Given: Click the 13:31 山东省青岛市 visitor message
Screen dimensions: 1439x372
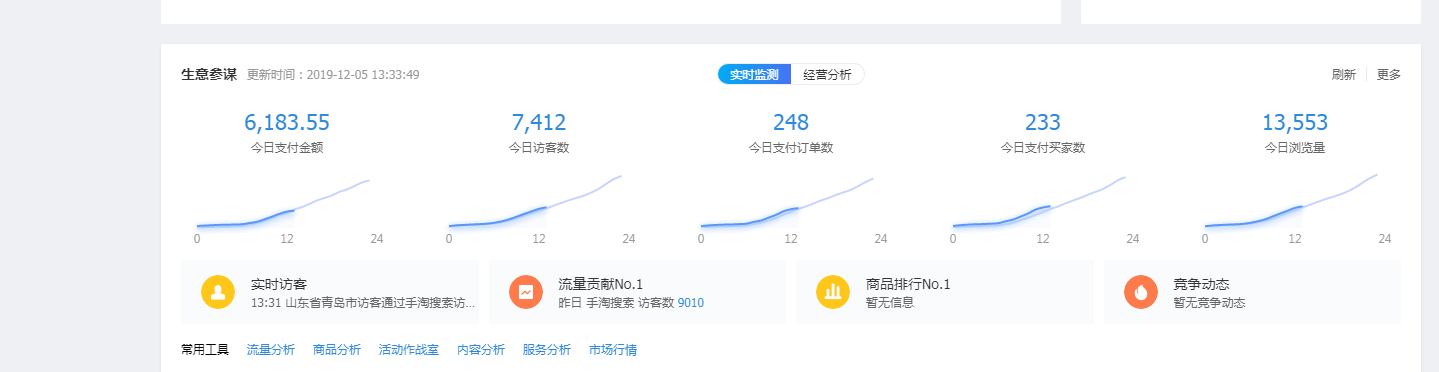Looking at the screenshot, I should point(363,302).
